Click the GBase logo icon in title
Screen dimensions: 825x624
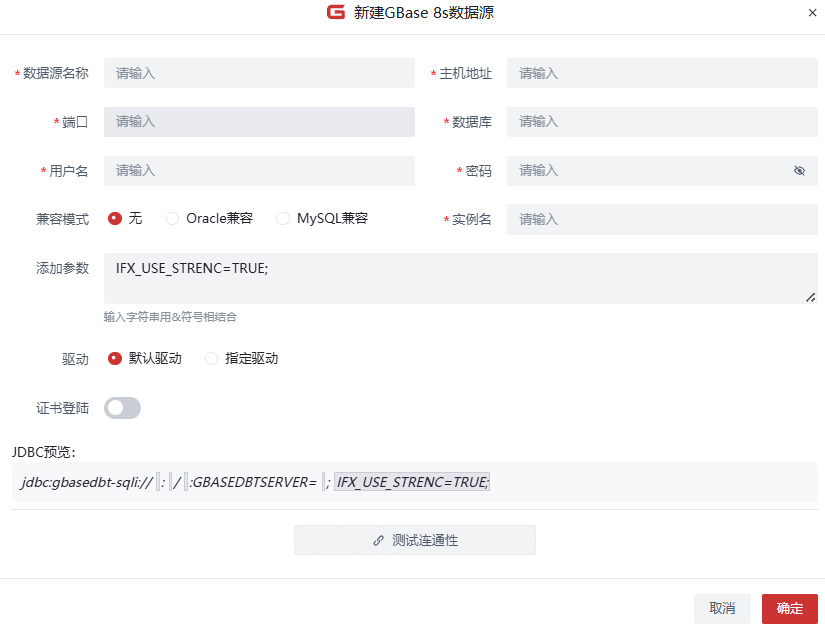pyautogui.click(x=336, y=13)
